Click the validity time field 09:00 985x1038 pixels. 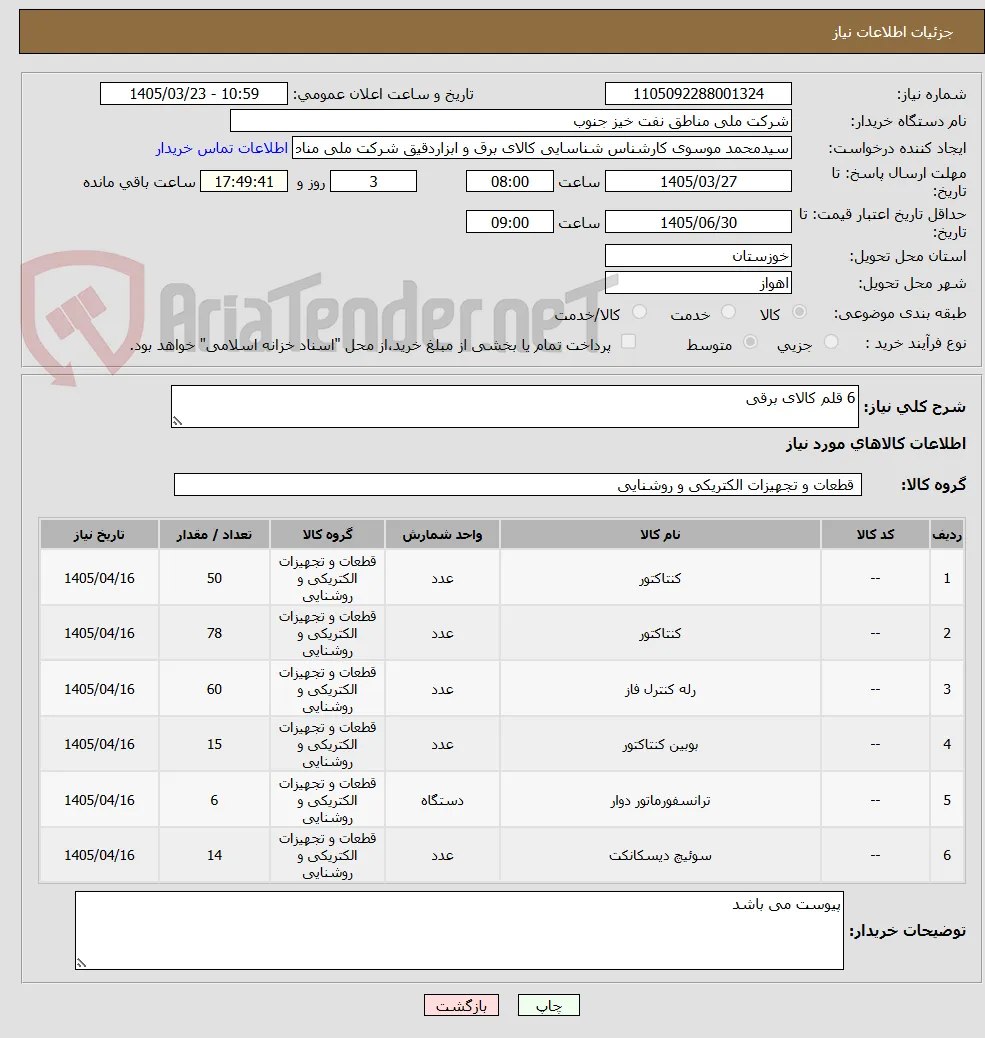coord(510,222)
